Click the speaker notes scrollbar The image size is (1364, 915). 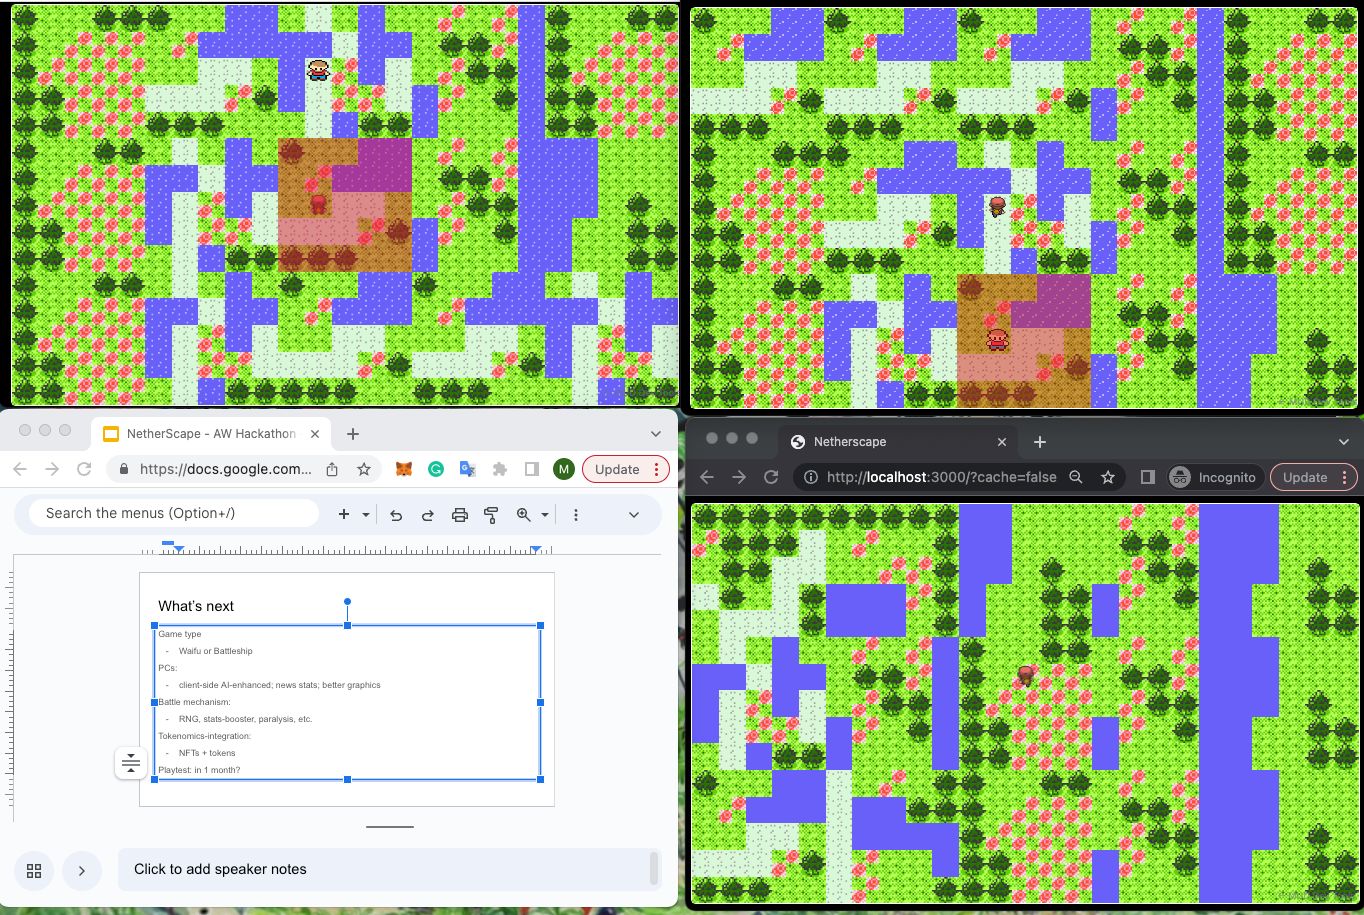(654, 869)
